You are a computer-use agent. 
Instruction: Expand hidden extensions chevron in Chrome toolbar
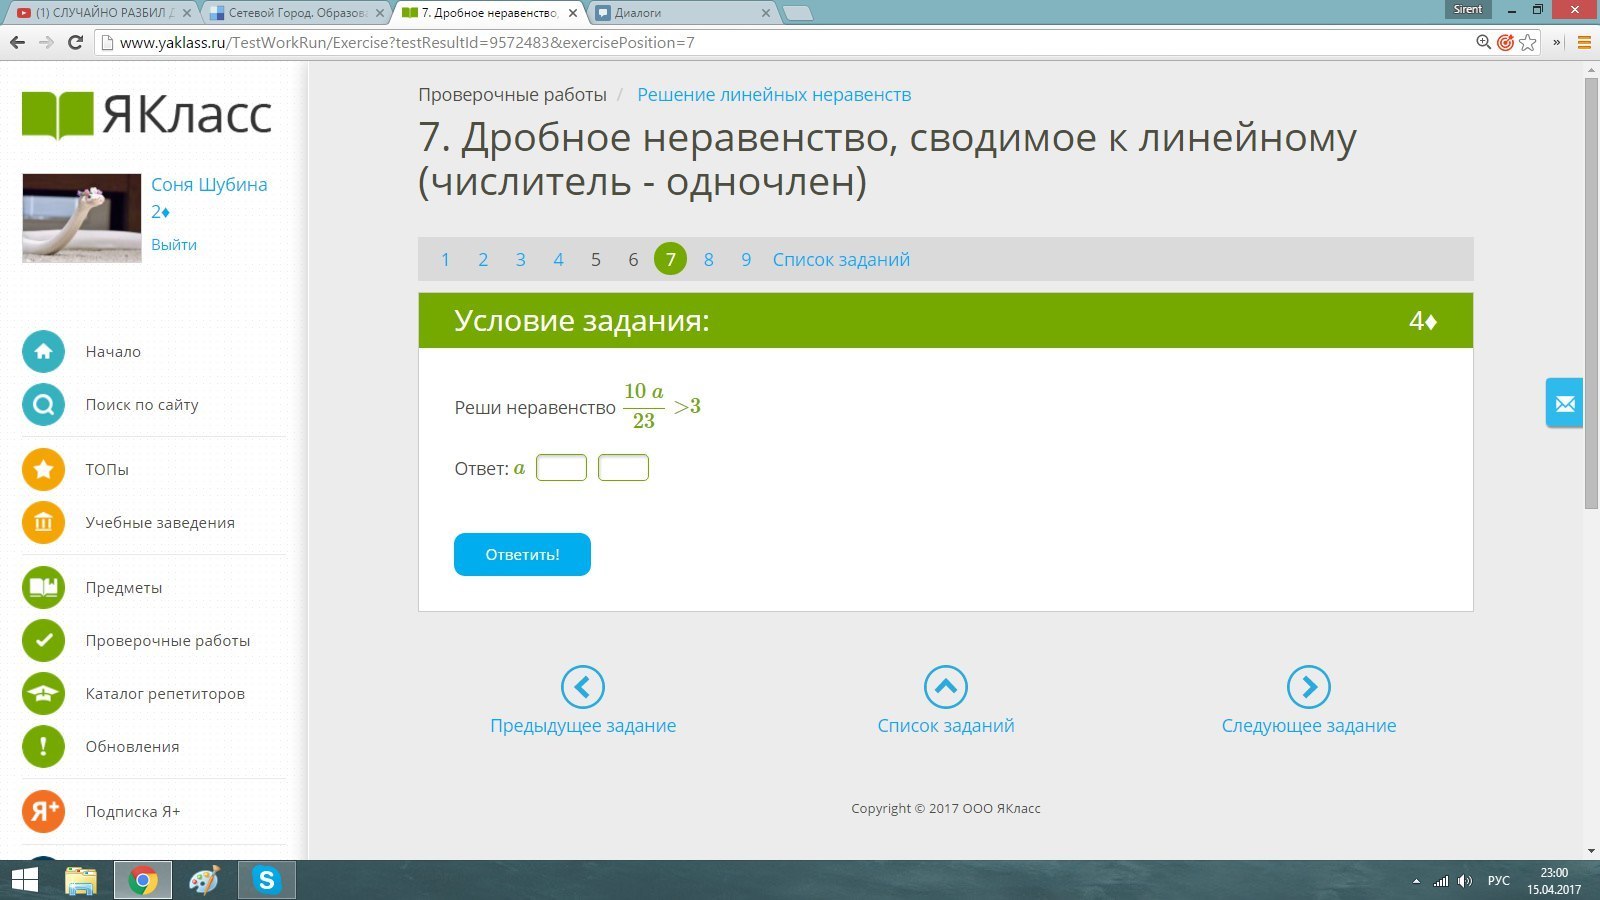1556,42
